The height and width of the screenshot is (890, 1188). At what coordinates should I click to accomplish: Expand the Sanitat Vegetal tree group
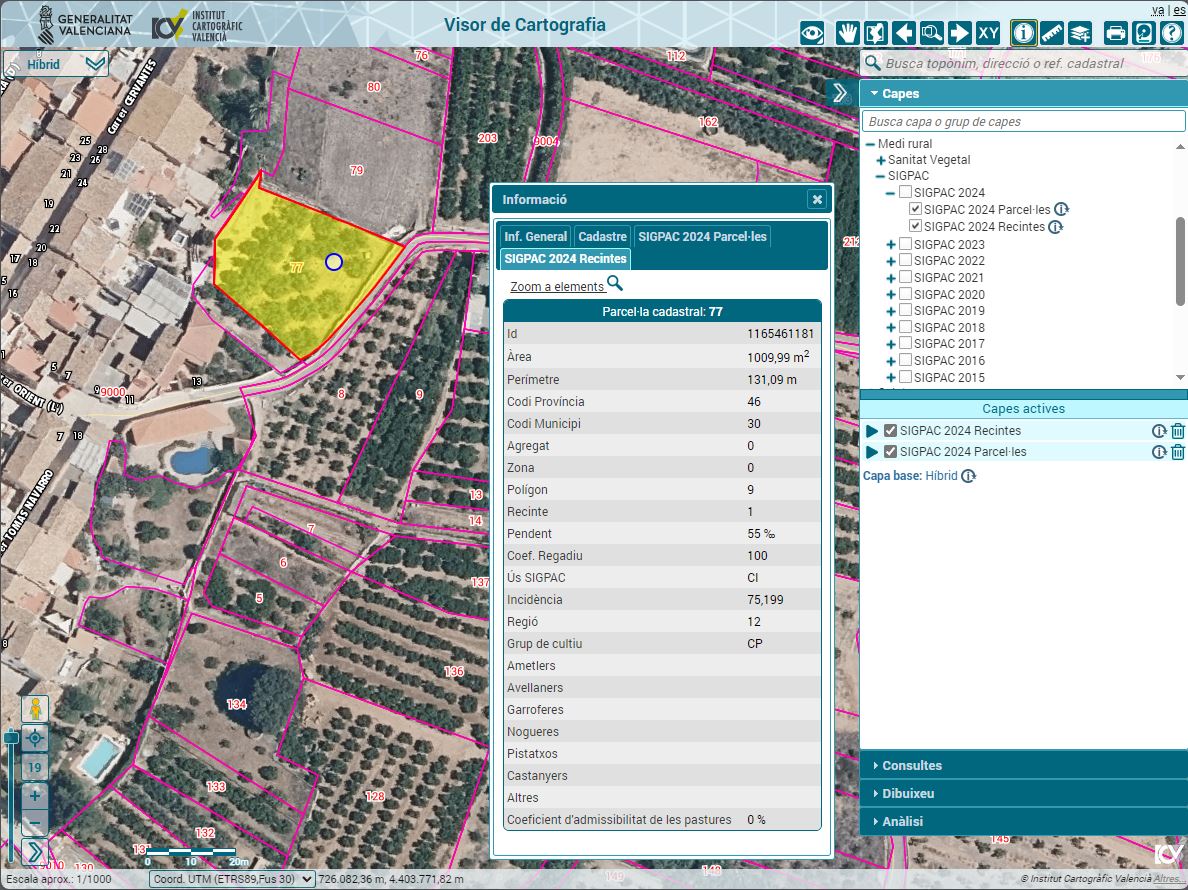(x=881, y=160)
